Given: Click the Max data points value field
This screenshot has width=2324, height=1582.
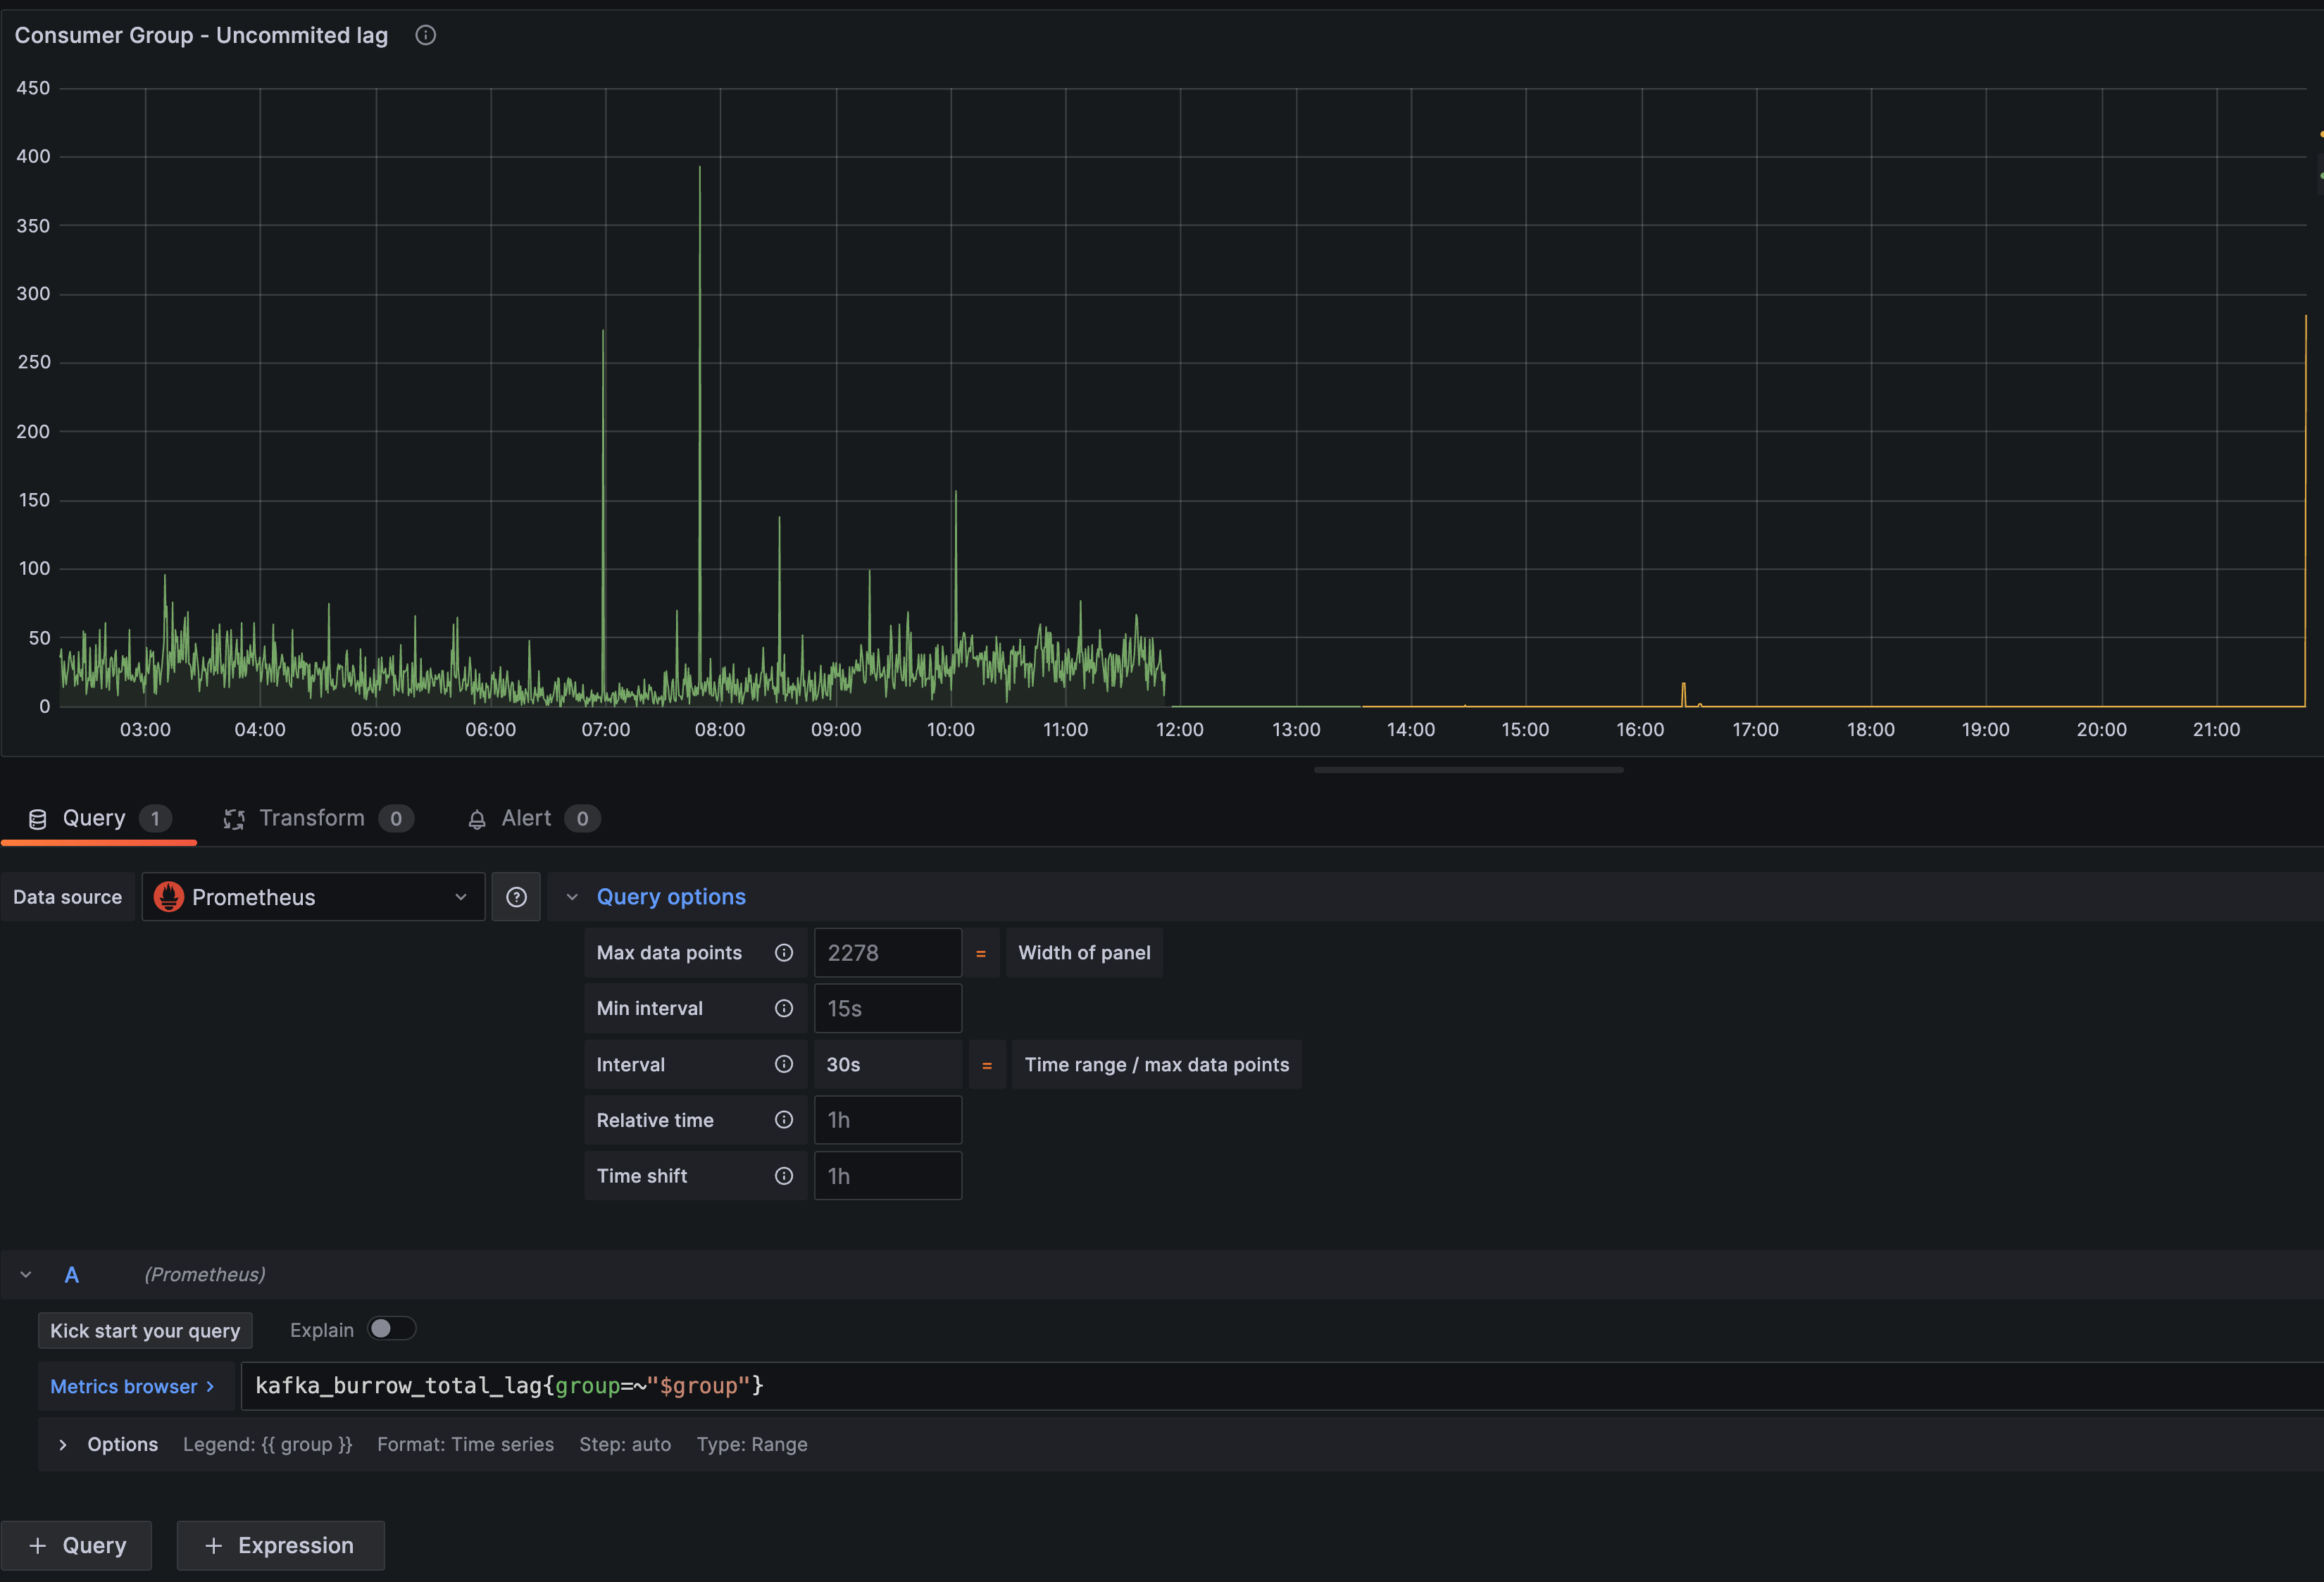Looking at the screenshot, I should tap(887, 952).
